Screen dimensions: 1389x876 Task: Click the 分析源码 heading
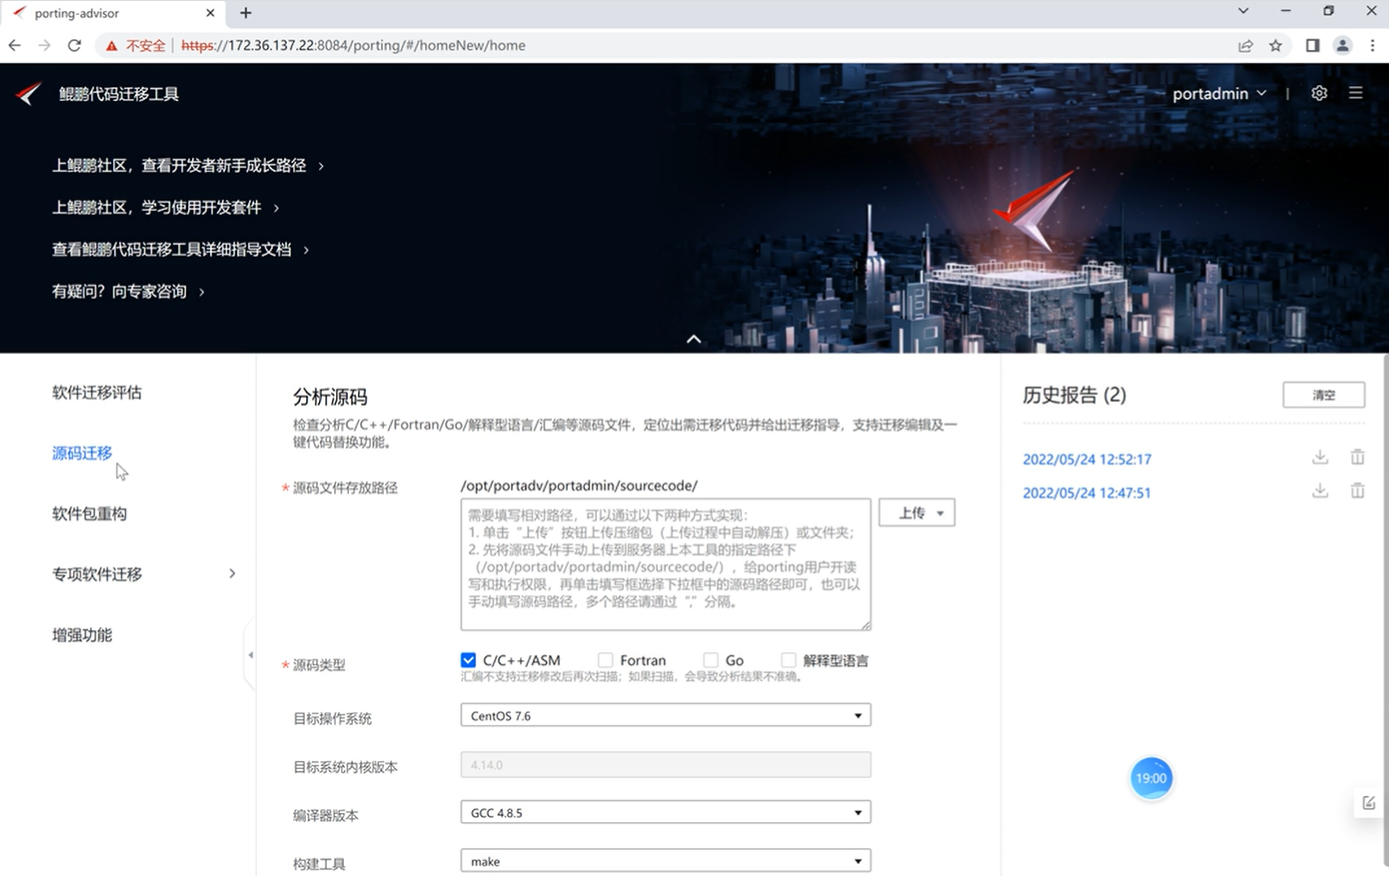330,397
